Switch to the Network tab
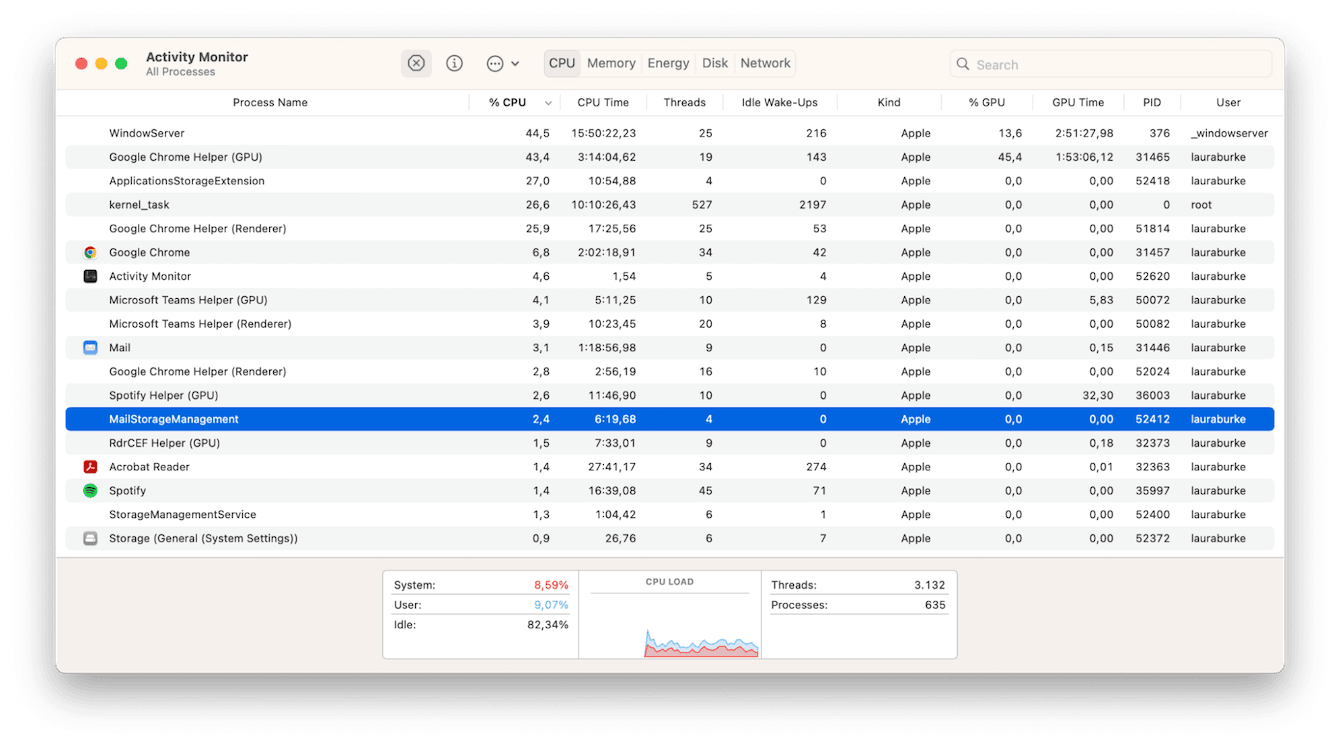 coord(765,63)
